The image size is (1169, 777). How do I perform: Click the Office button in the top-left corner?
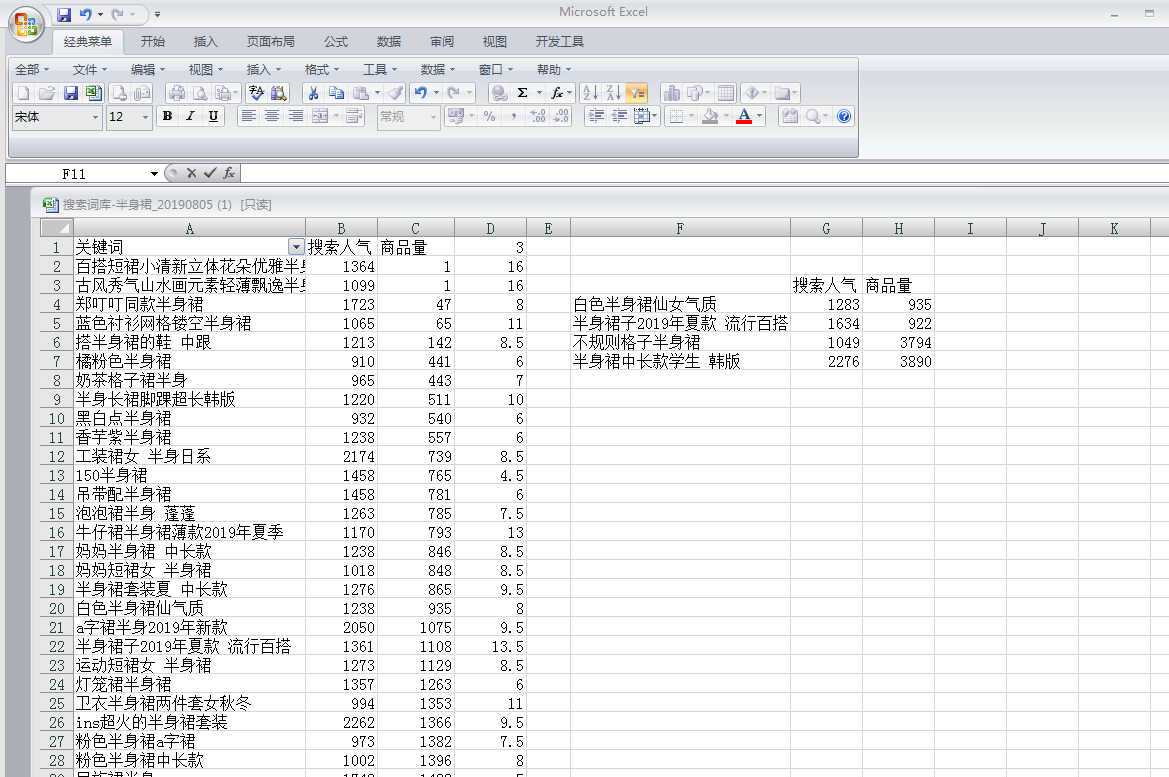[26, 25]
